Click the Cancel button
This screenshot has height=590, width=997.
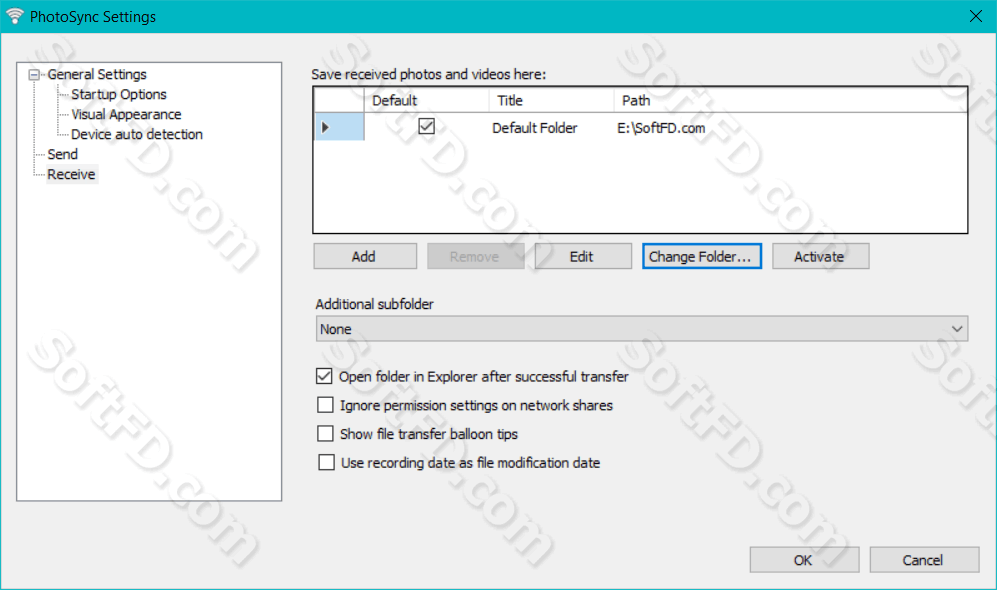(924, 559)
